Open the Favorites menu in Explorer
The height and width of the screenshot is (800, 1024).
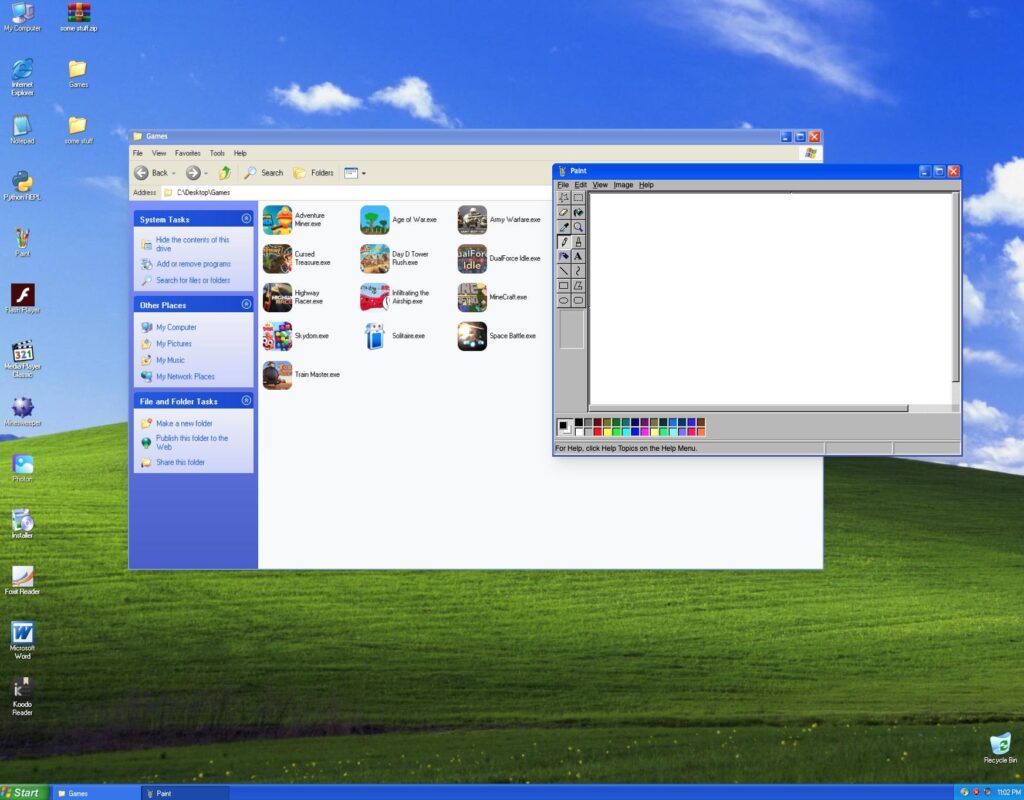point(187,153)
